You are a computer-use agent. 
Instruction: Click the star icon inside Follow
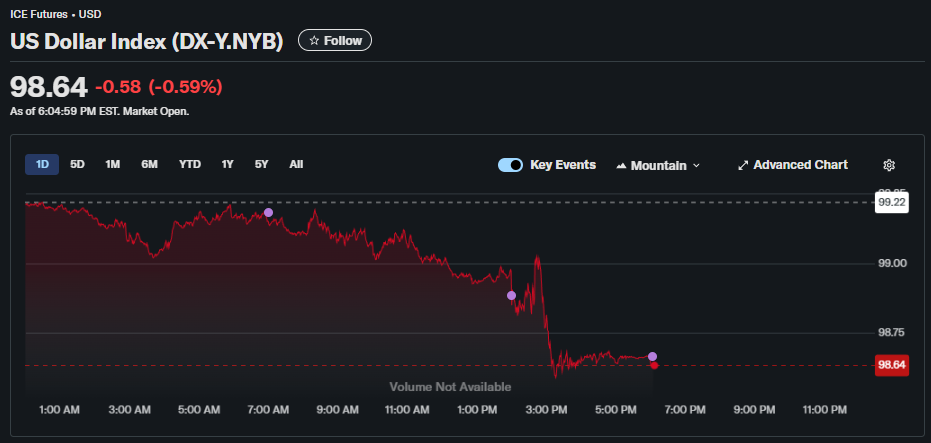(314, 41)
